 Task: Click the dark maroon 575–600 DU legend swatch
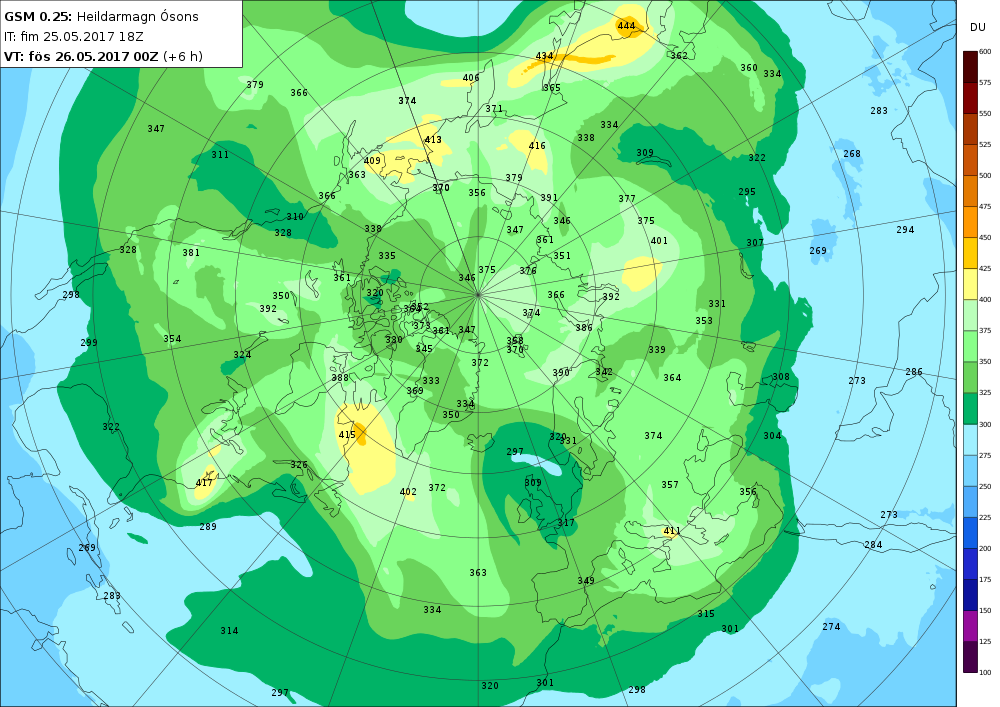pos(970,67)
